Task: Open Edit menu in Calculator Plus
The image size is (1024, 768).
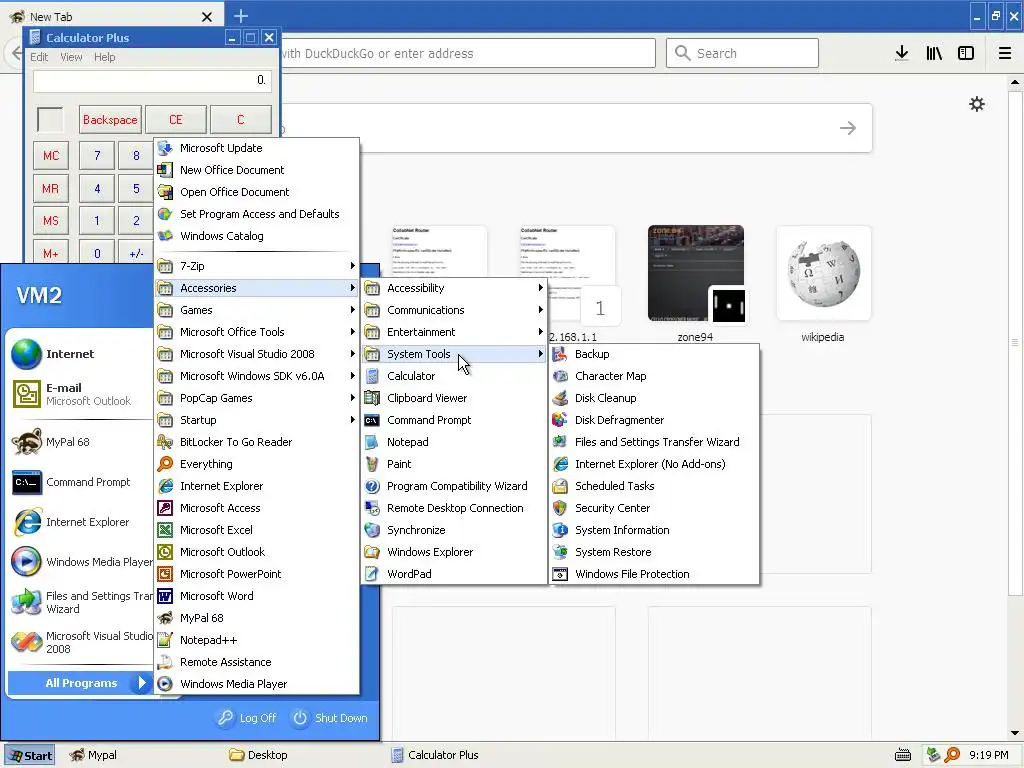Action: [39, 57]
